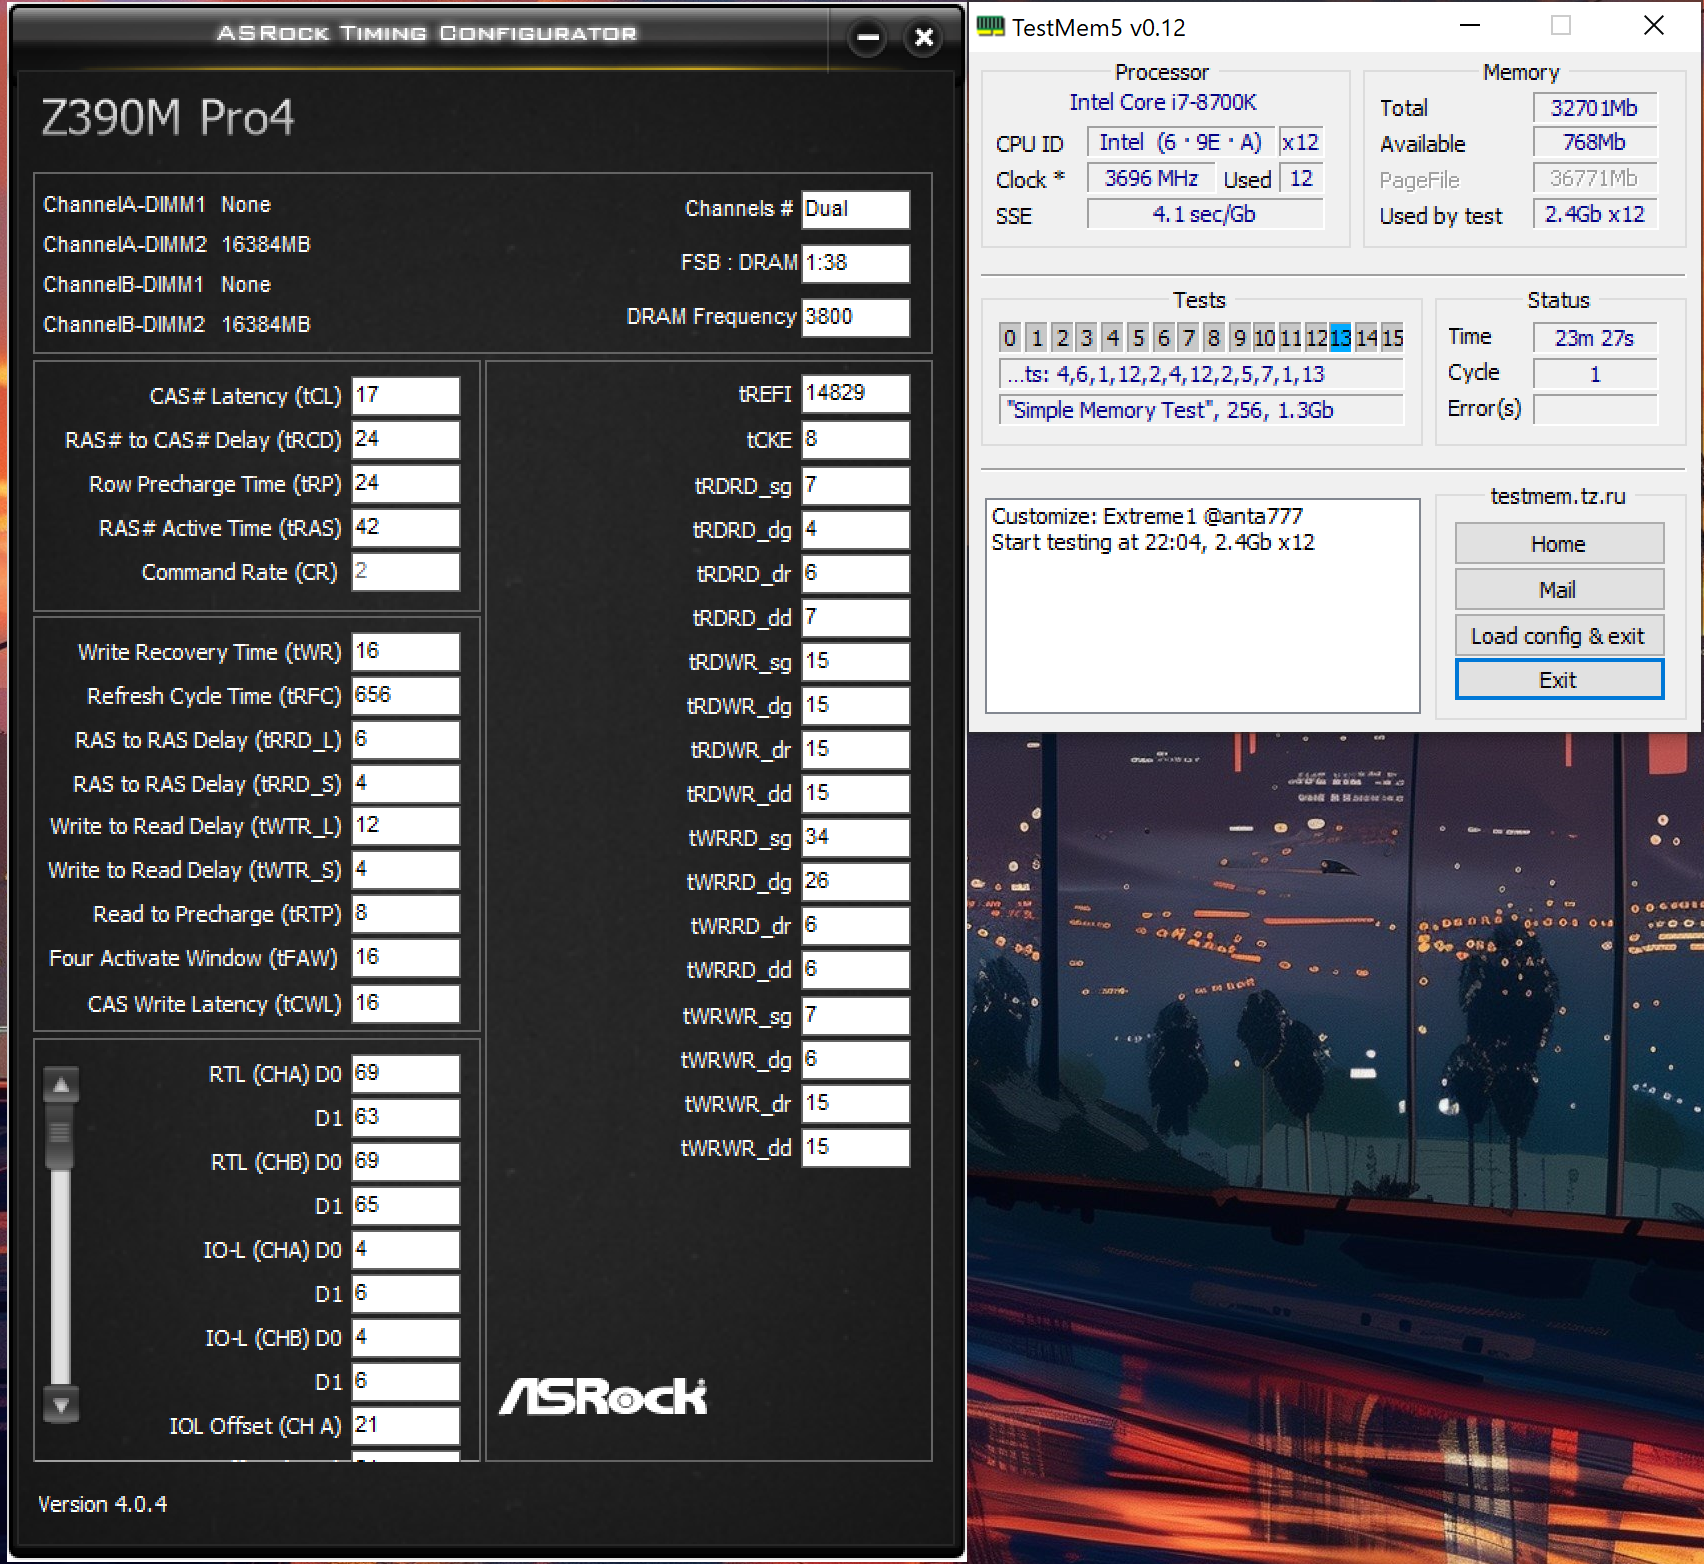Click the "Simple Memory Test" status line
Viewport: 1704px width, 1564px height.
(x=1201, y=410)
